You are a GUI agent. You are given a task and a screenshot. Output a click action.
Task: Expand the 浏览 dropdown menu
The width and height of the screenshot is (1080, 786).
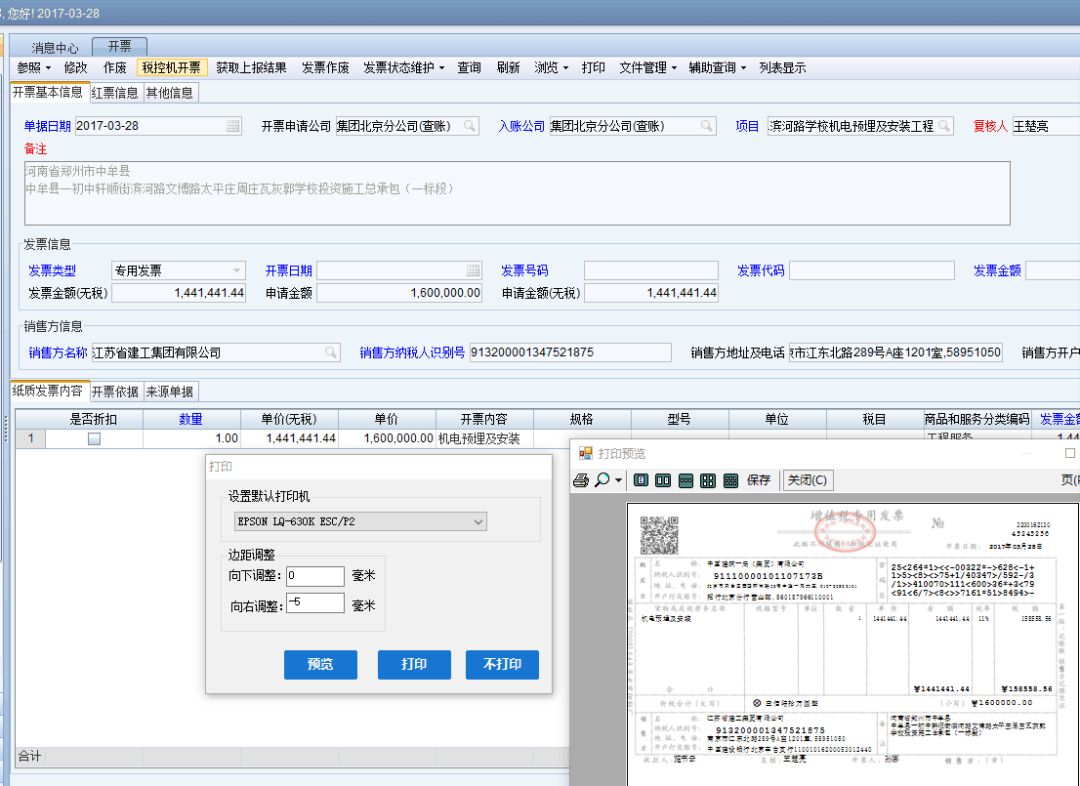[x=551, y=68]
